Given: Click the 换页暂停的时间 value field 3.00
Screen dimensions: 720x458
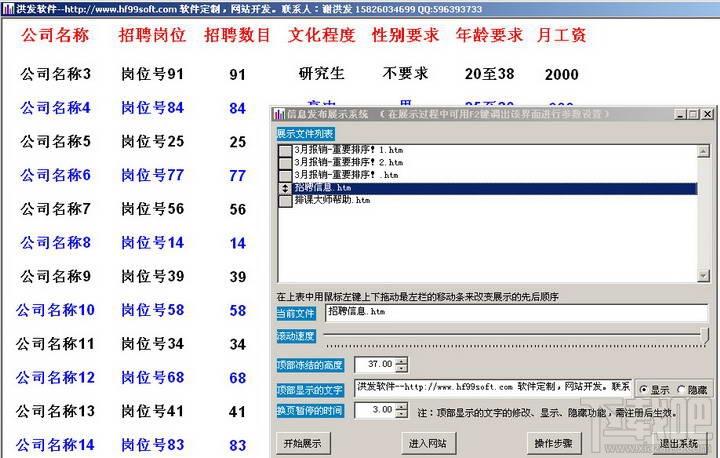Looking at the screenshot, I should click(x=376, y=409).
